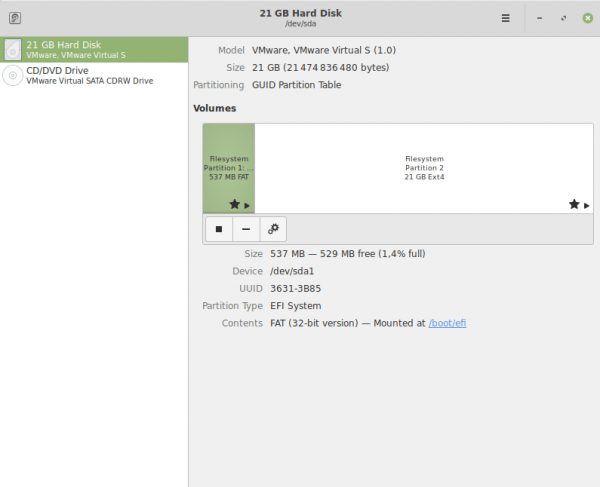Click the EFI System partition type text
This screenshot has width=600, height=487.
pyautogui.click(x=296, y=306)
